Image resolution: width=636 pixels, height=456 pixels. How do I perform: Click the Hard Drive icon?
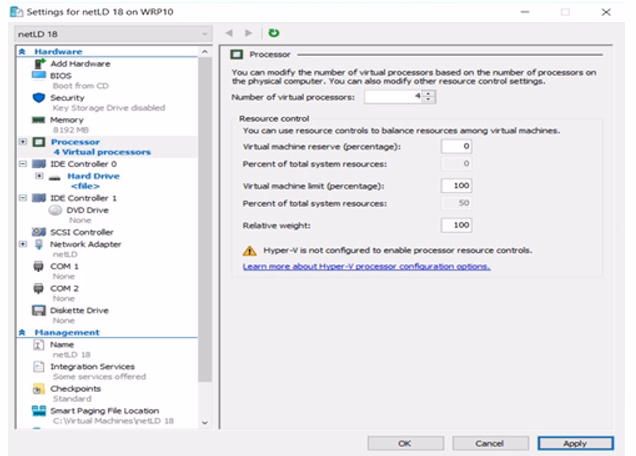point(55,177)
